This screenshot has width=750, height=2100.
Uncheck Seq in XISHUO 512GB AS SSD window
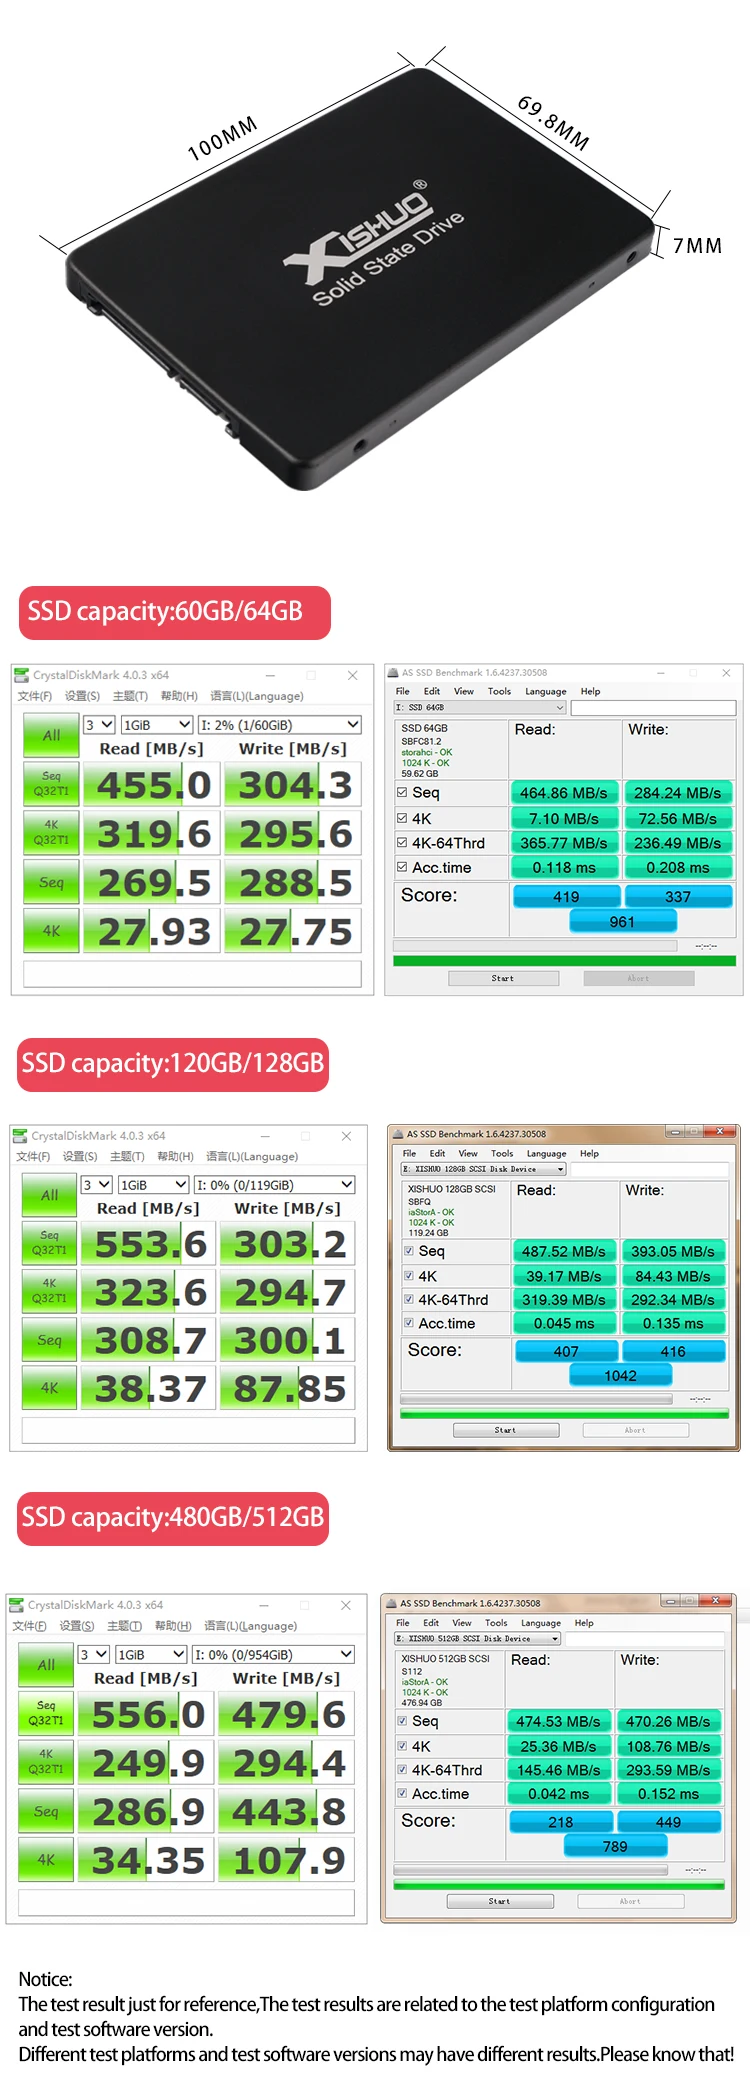coord(402,1721)
